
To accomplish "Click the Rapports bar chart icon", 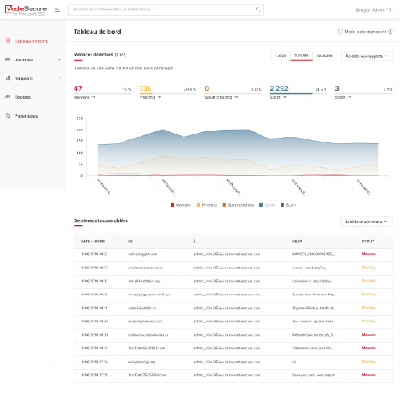I will pyautogui.click(x=8, y=78).
